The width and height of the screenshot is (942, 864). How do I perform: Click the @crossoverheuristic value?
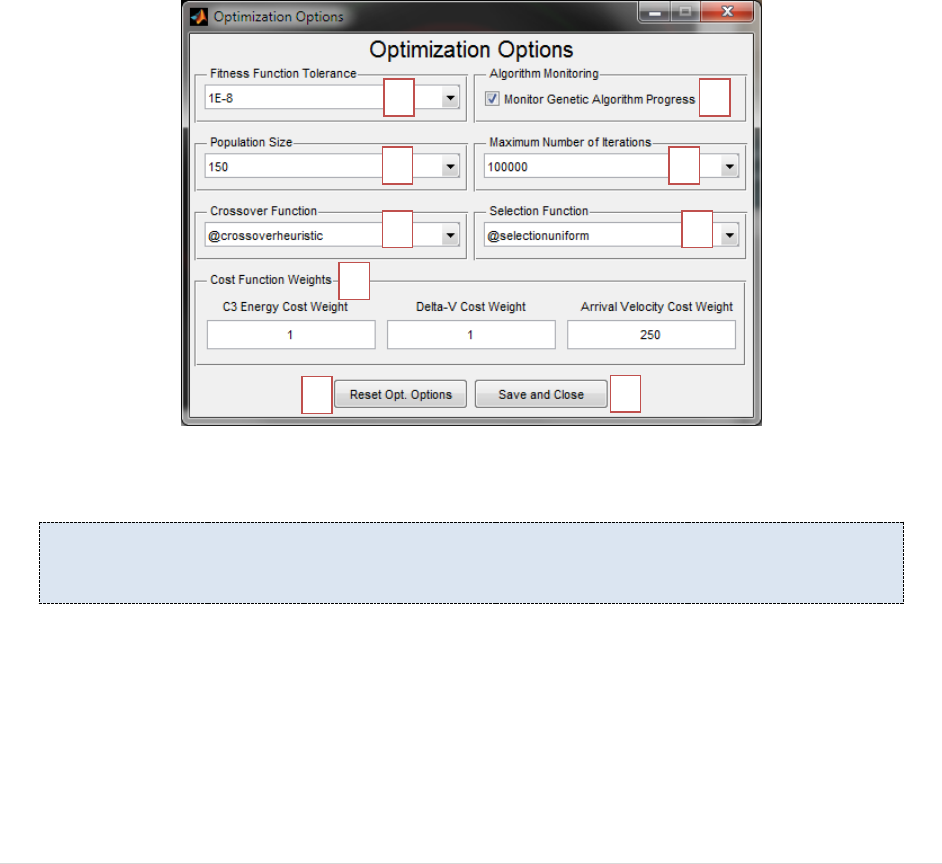click(266, 236)
